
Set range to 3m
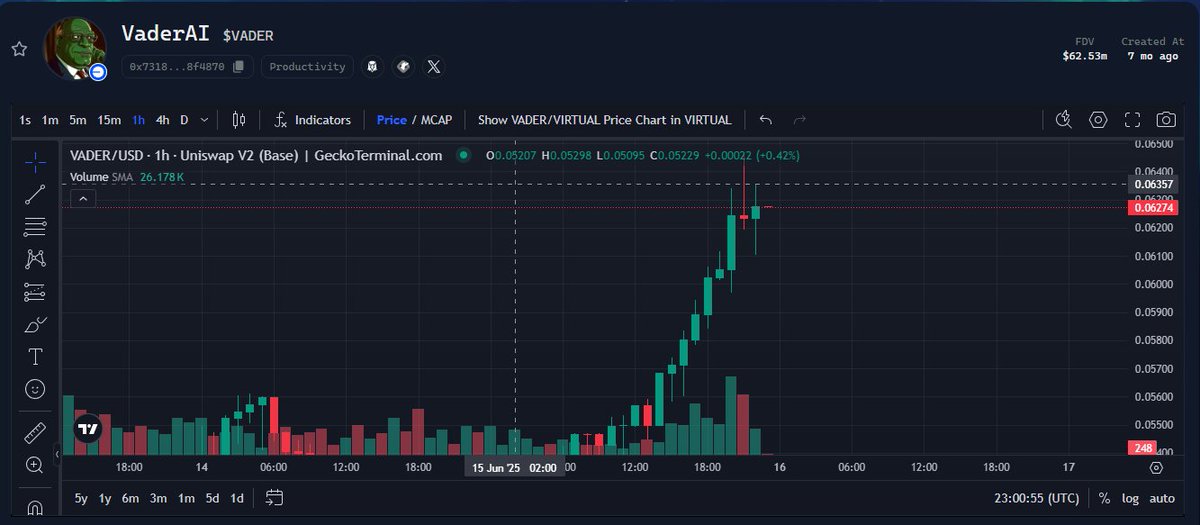pos(158,498)
